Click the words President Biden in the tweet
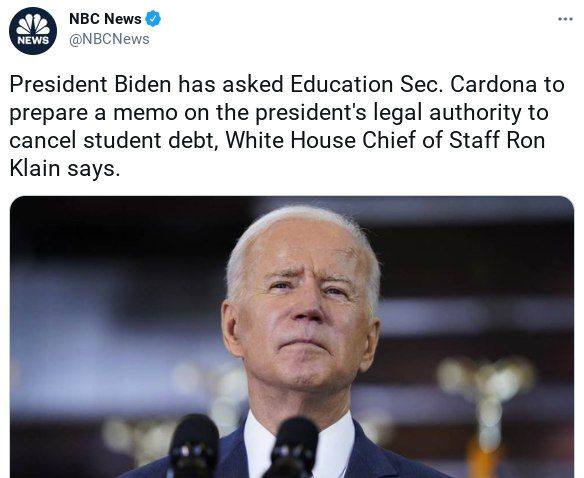 coord(91,84)
